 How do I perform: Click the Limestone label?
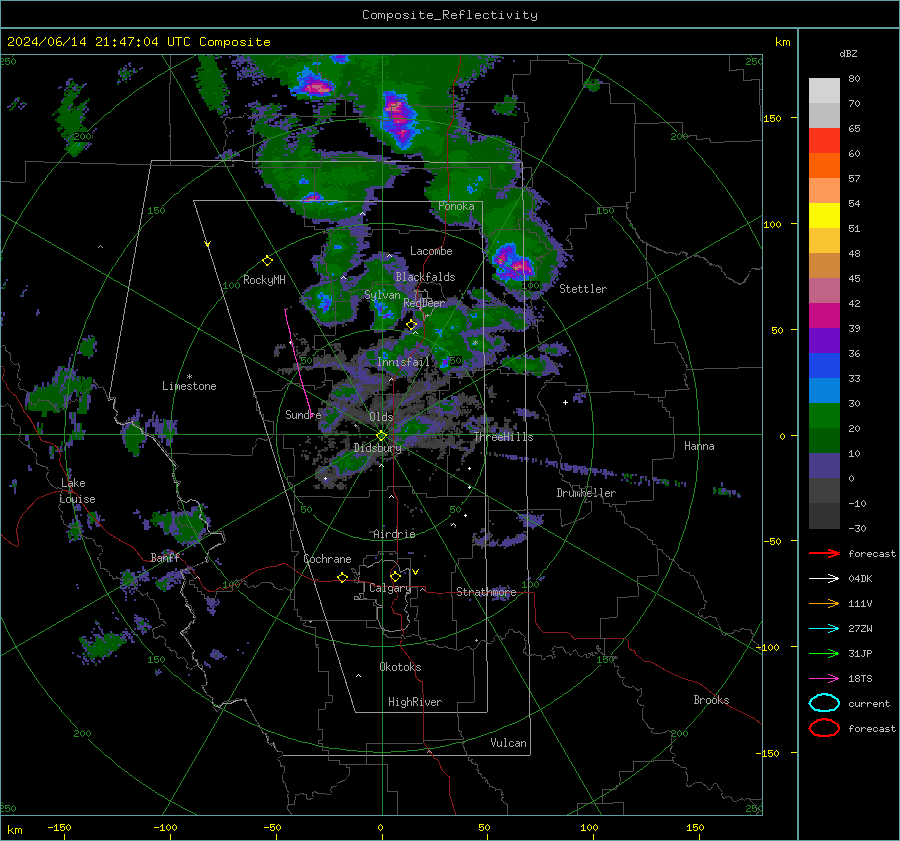tap(189, 386)
